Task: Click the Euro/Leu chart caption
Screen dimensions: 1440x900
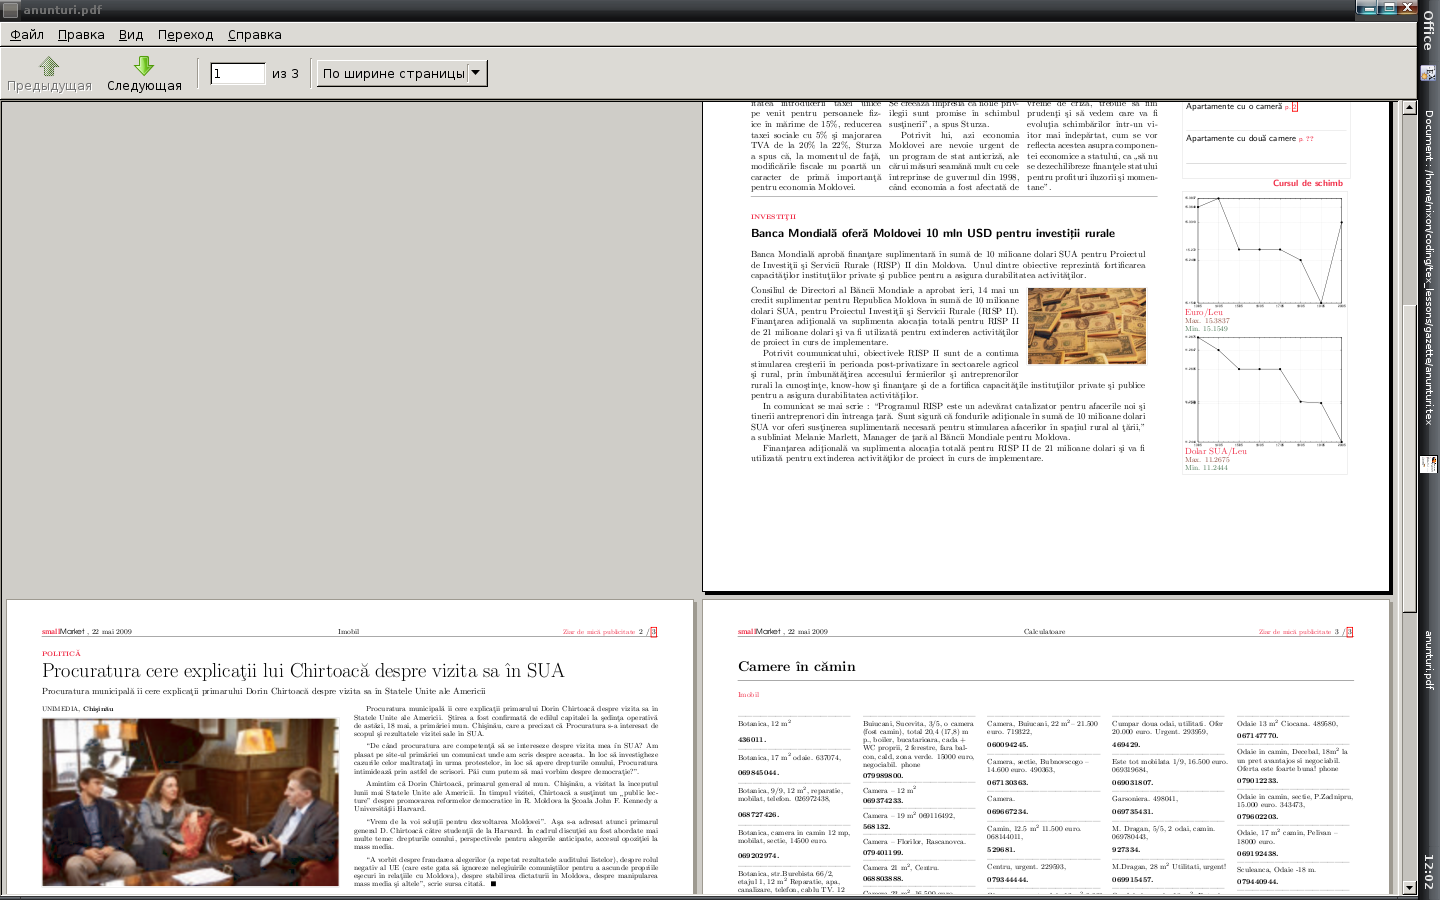Action: pos(1204,312)
